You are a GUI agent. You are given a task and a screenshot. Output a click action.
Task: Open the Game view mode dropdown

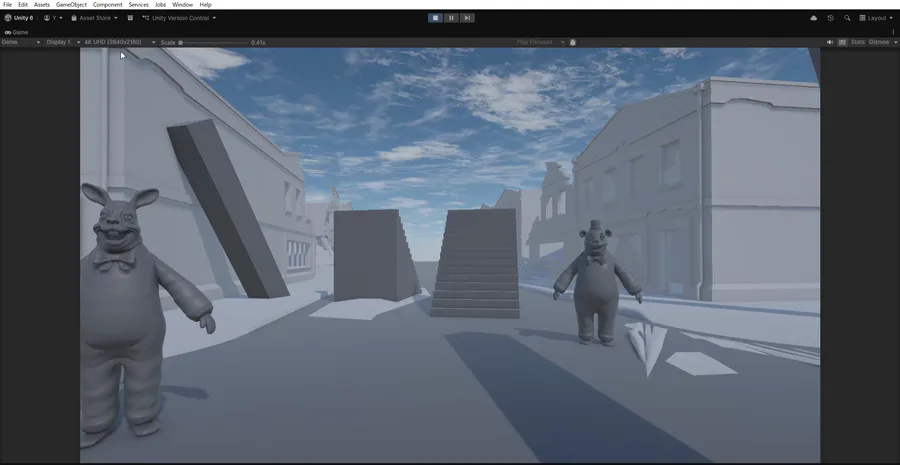coord(21,42)
